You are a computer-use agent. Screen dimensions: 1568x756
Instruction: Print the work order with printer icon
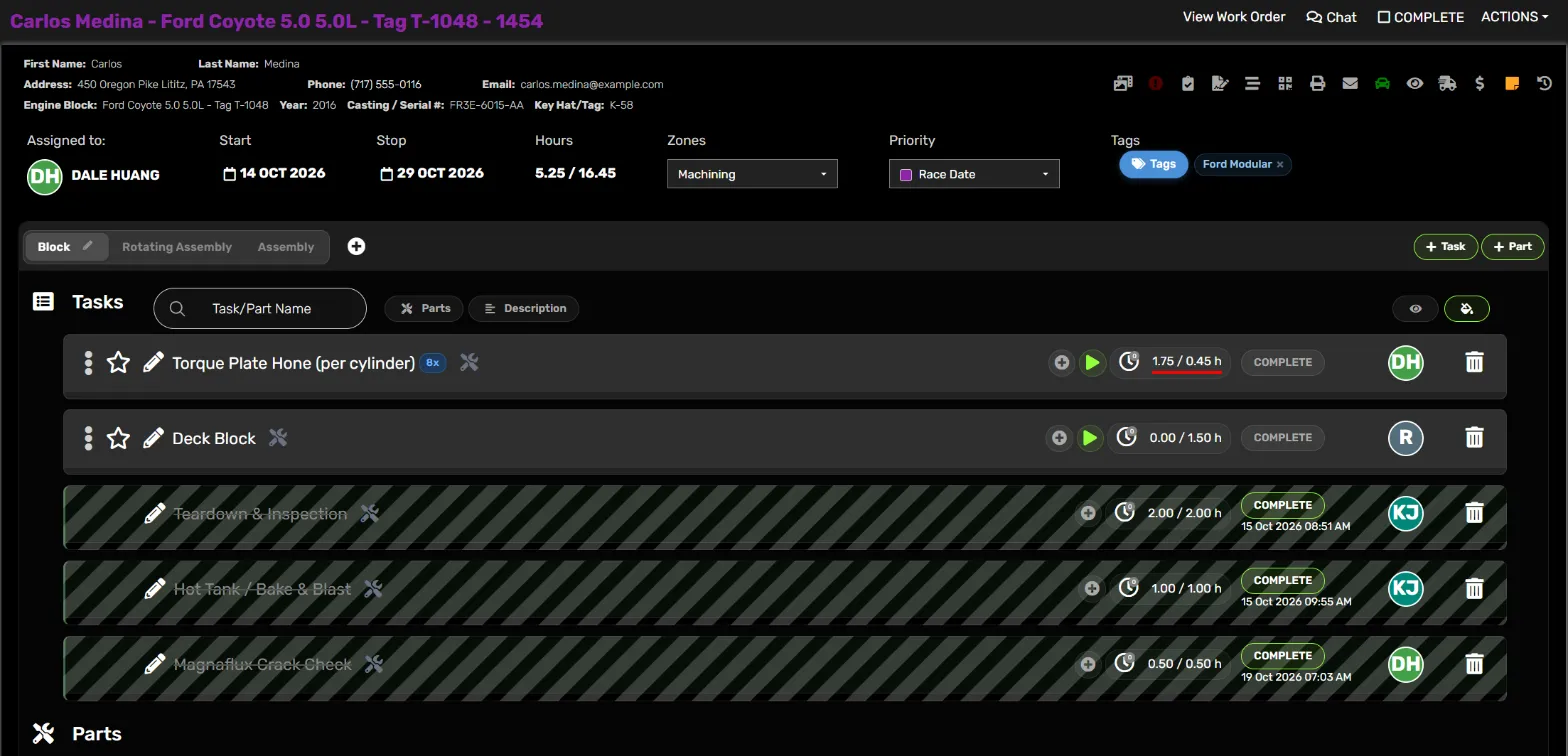point(1318,84)
